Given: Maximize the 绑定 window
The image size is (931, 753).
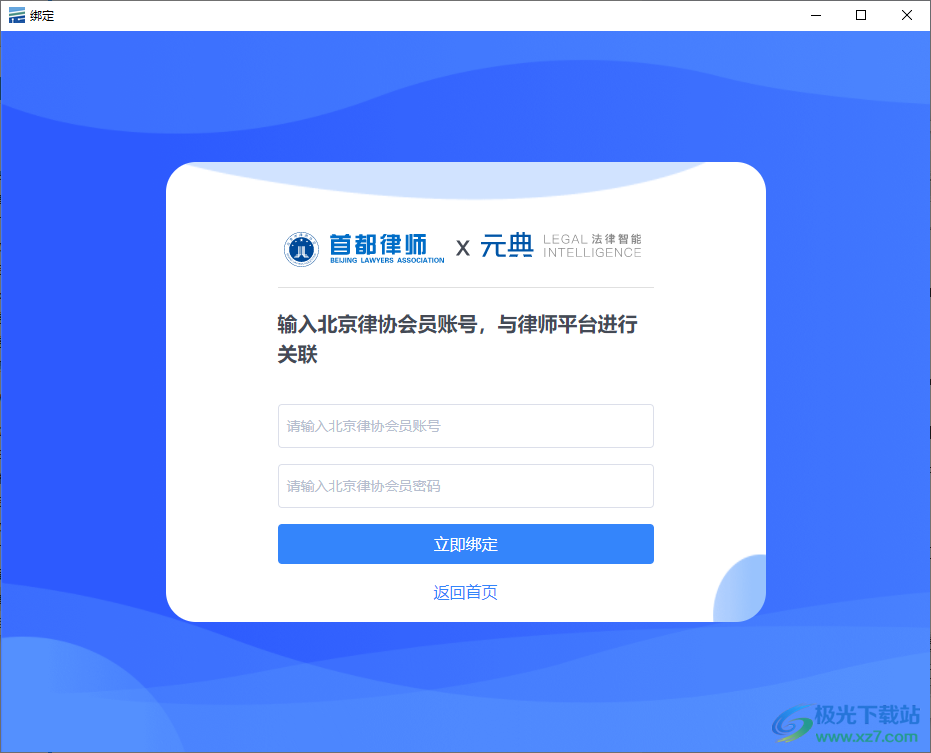Looking at the screenshot, I should coord(861,15).
